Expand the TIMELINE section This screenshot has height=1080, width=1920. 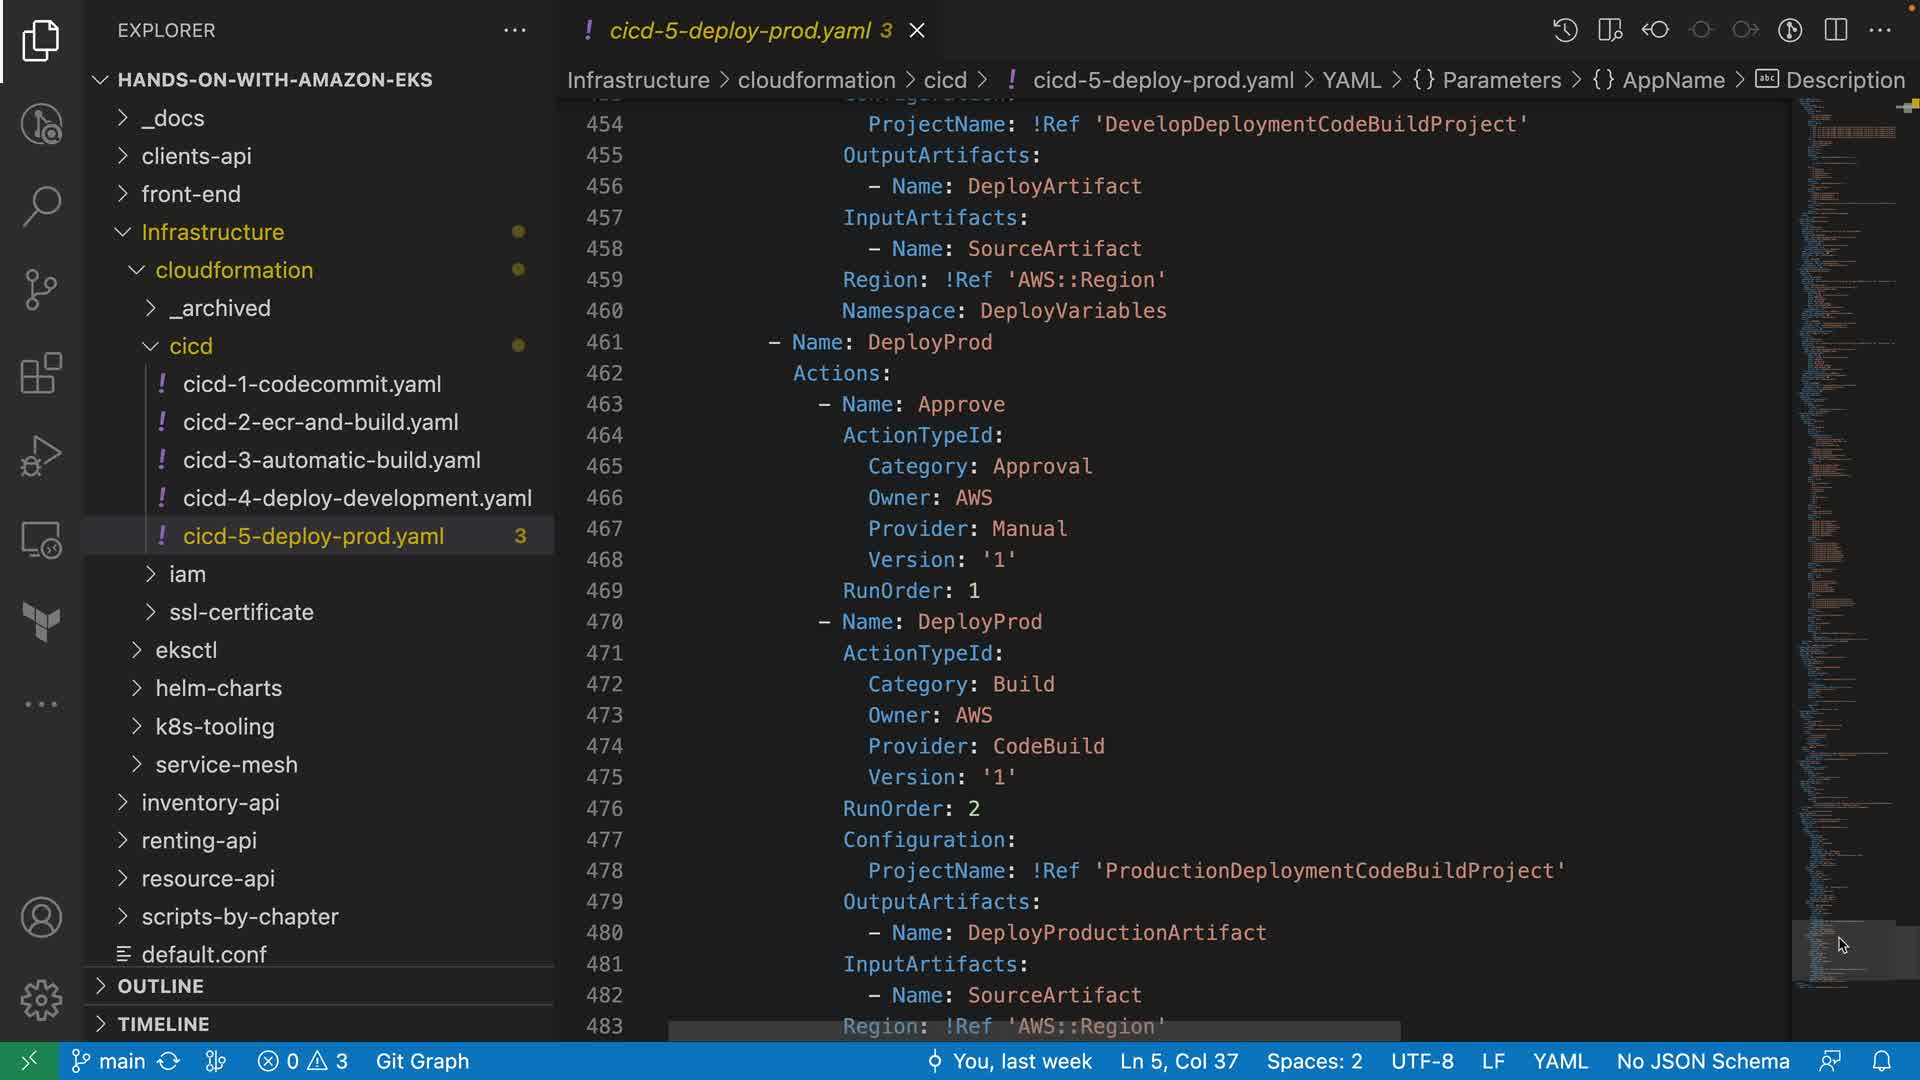point(163,1024)
